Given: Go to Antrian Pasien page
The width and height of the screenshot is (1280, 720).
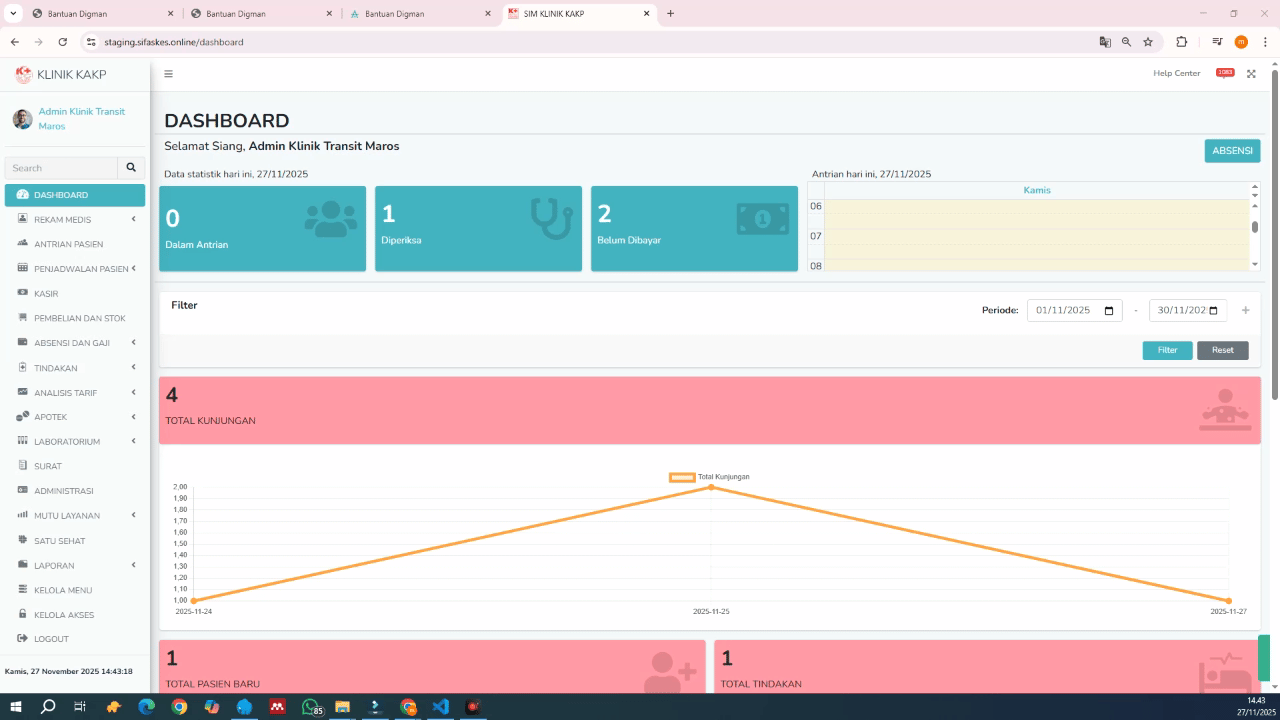Looking at the screenshot, I should 68,244.
